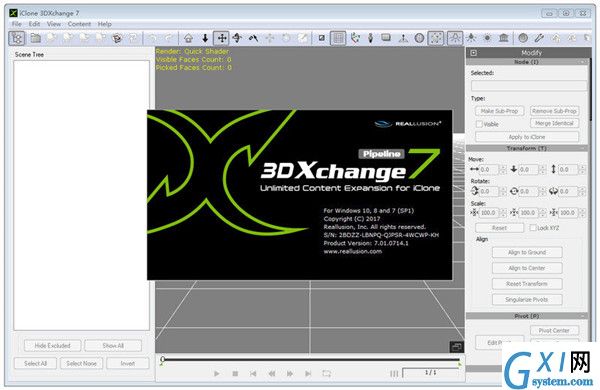This screenshot has height=390, width=600.
Task: Click the Show All button
Action: [x=113, y=346]
